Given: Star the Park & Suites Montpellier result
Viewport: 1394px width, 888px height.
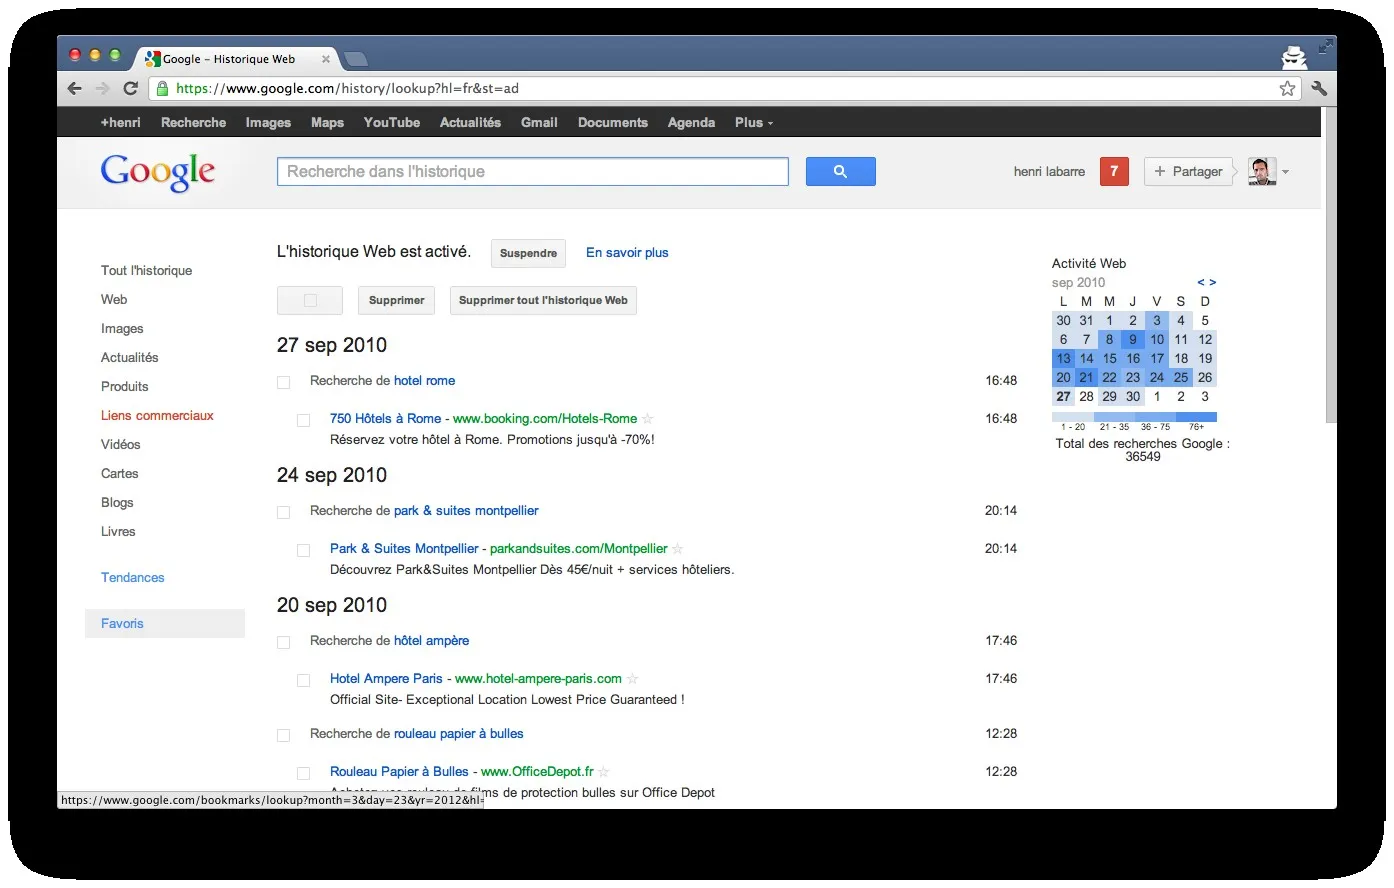Looking at the screenshot, I should (678, 549).
